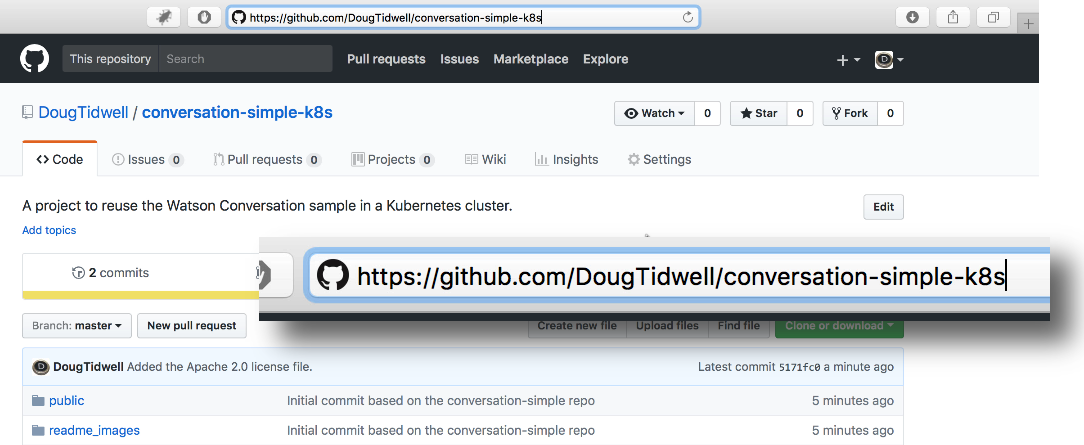Click the forks count 0
Viewport: 1084px width, 445px height.
(x=890, y=113)
